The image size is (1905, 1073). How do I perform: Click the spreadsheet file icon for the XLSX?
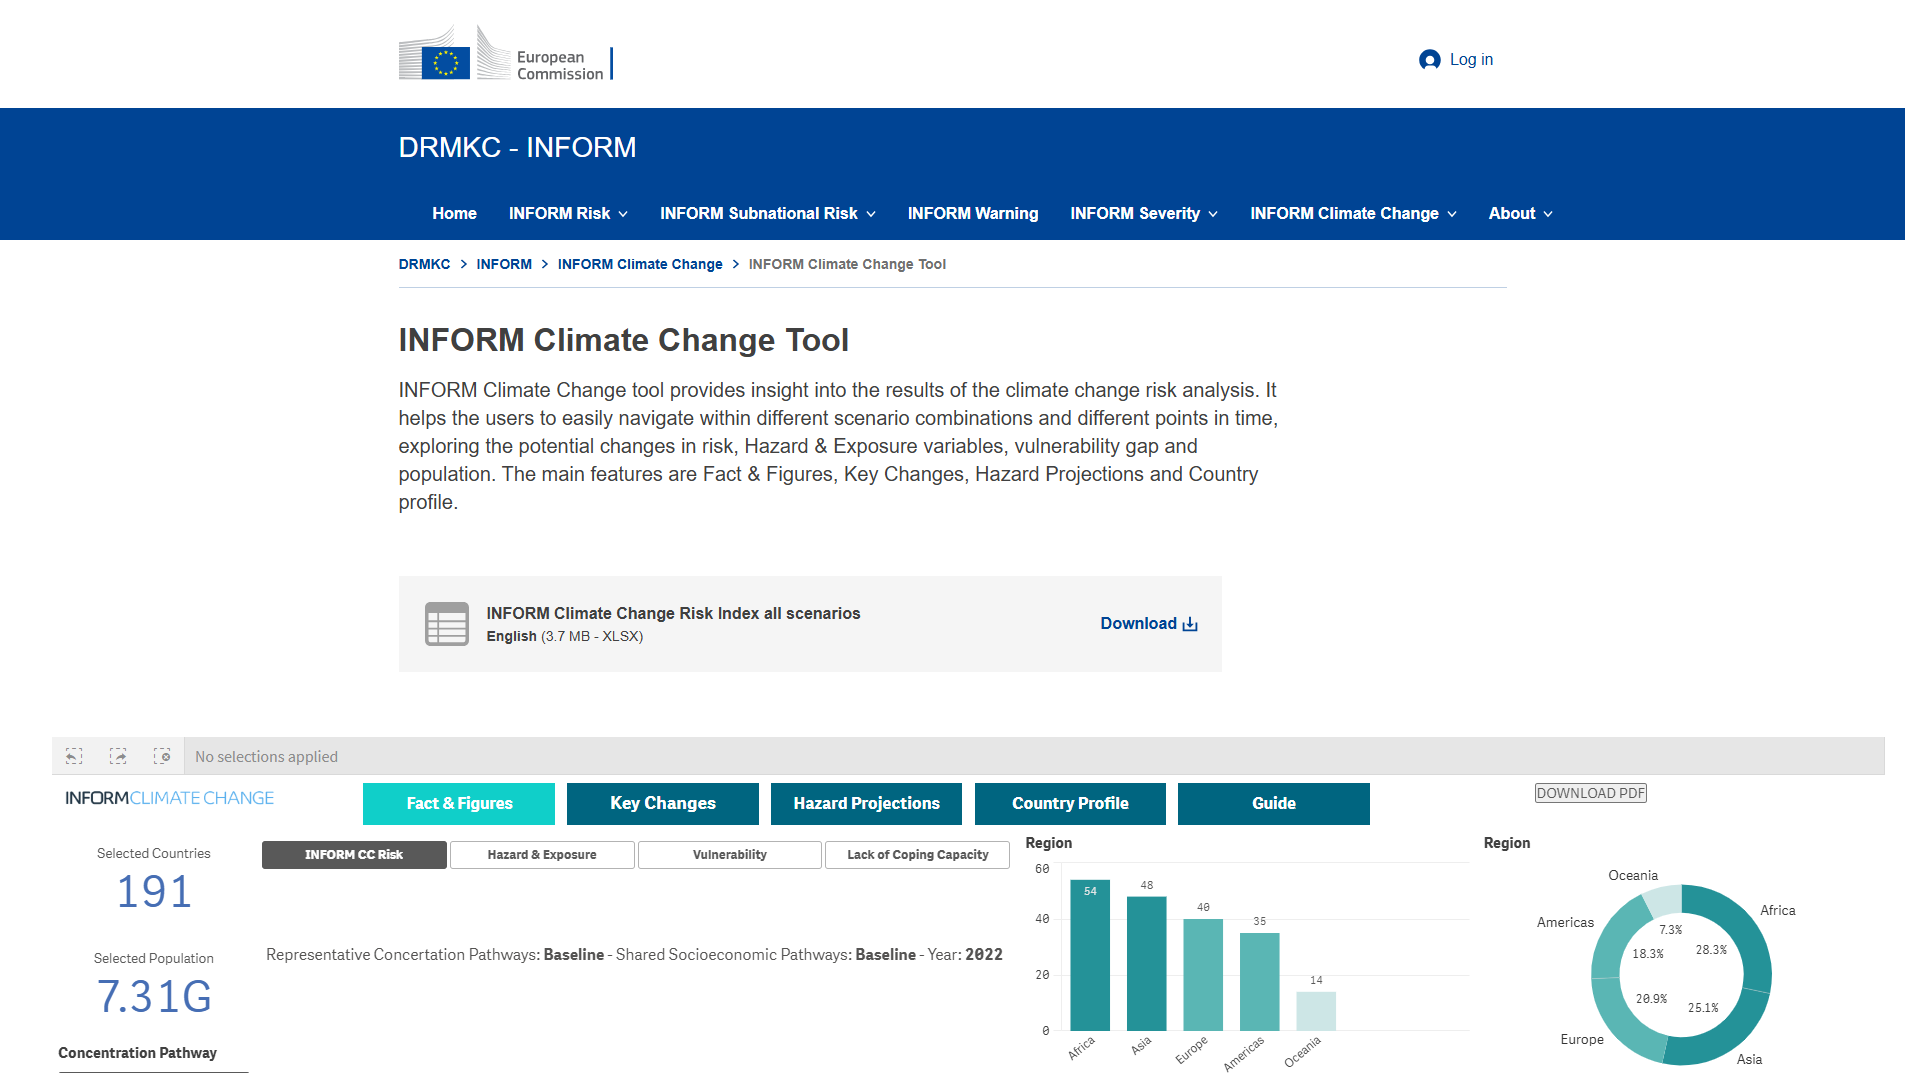(x=447, y=623)
